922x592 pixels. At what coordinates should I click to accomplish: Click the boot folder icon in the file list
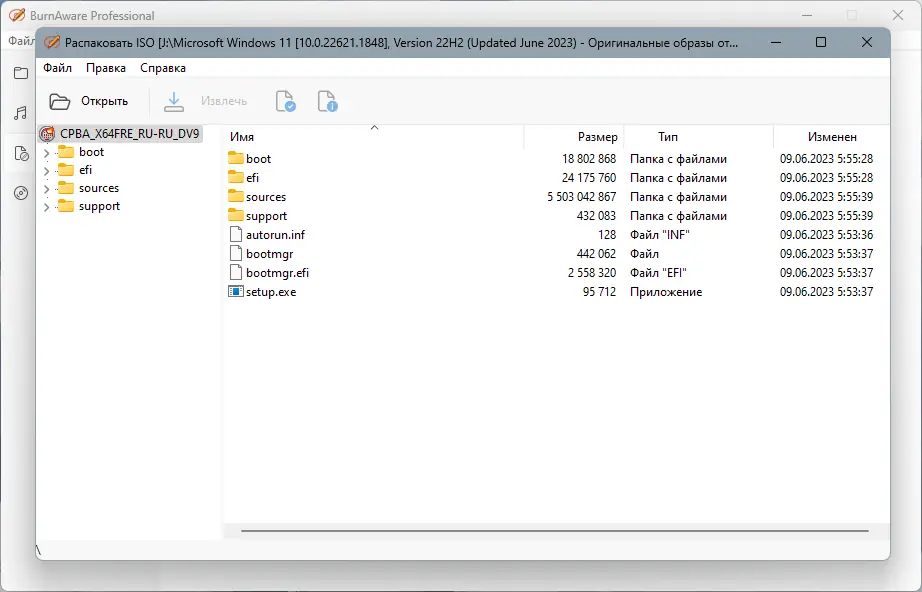[236, 158]
